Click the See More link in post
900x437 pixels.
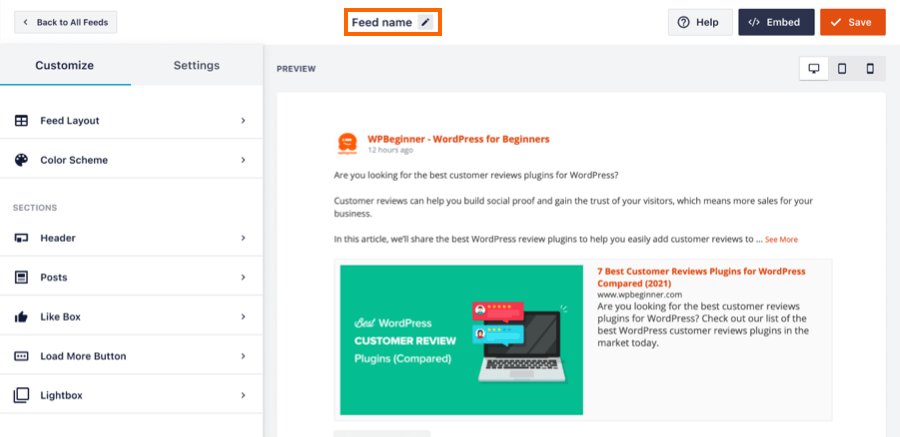point(782,240)
